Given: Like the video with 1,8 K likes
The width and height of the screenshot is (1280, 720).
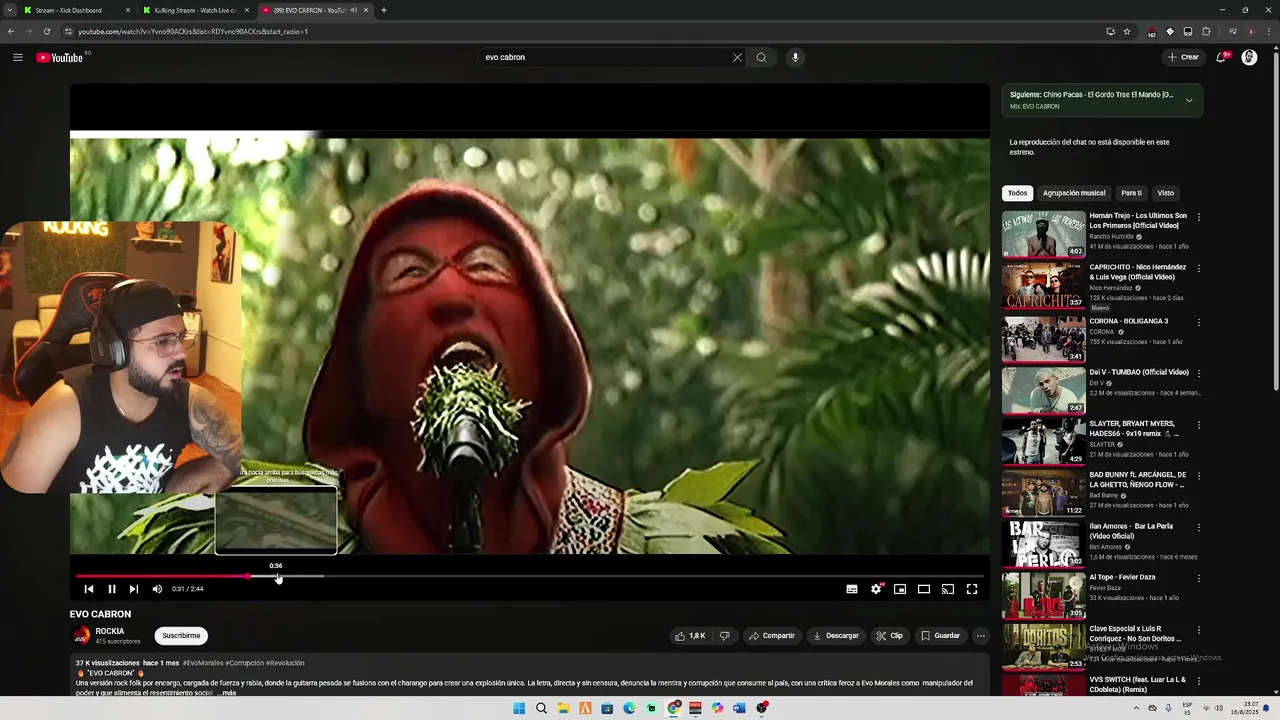Looking at the screenshot, I should point(690,636).
